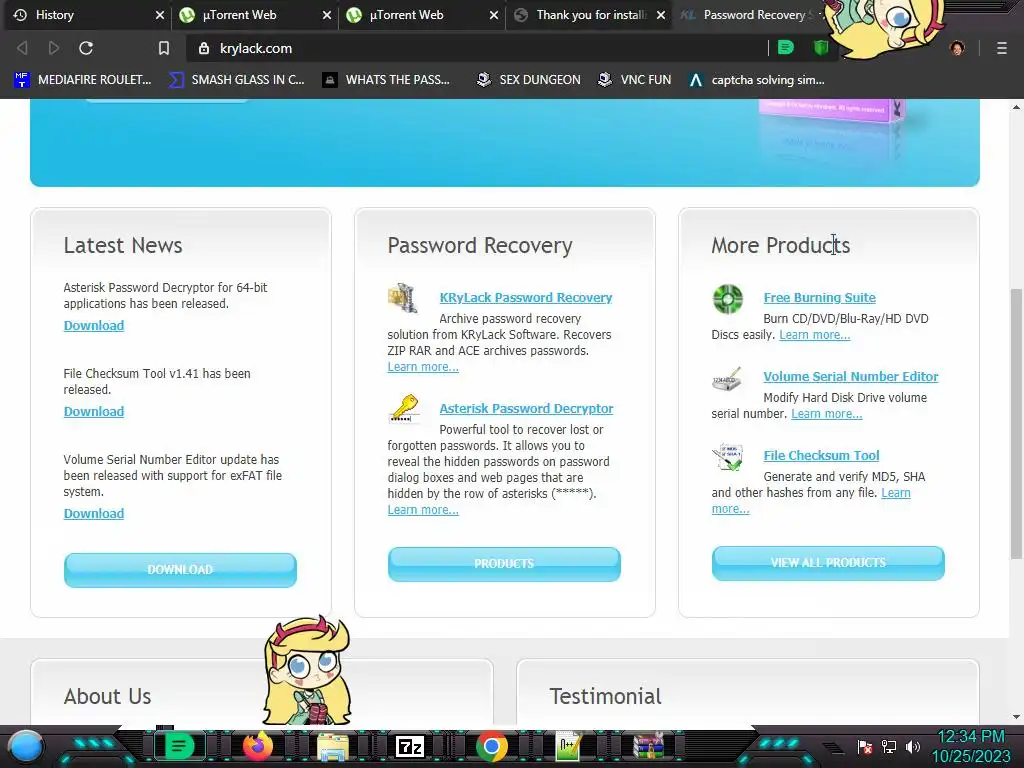
Task: Click the browser back arrow
Action: pos(22,48)
